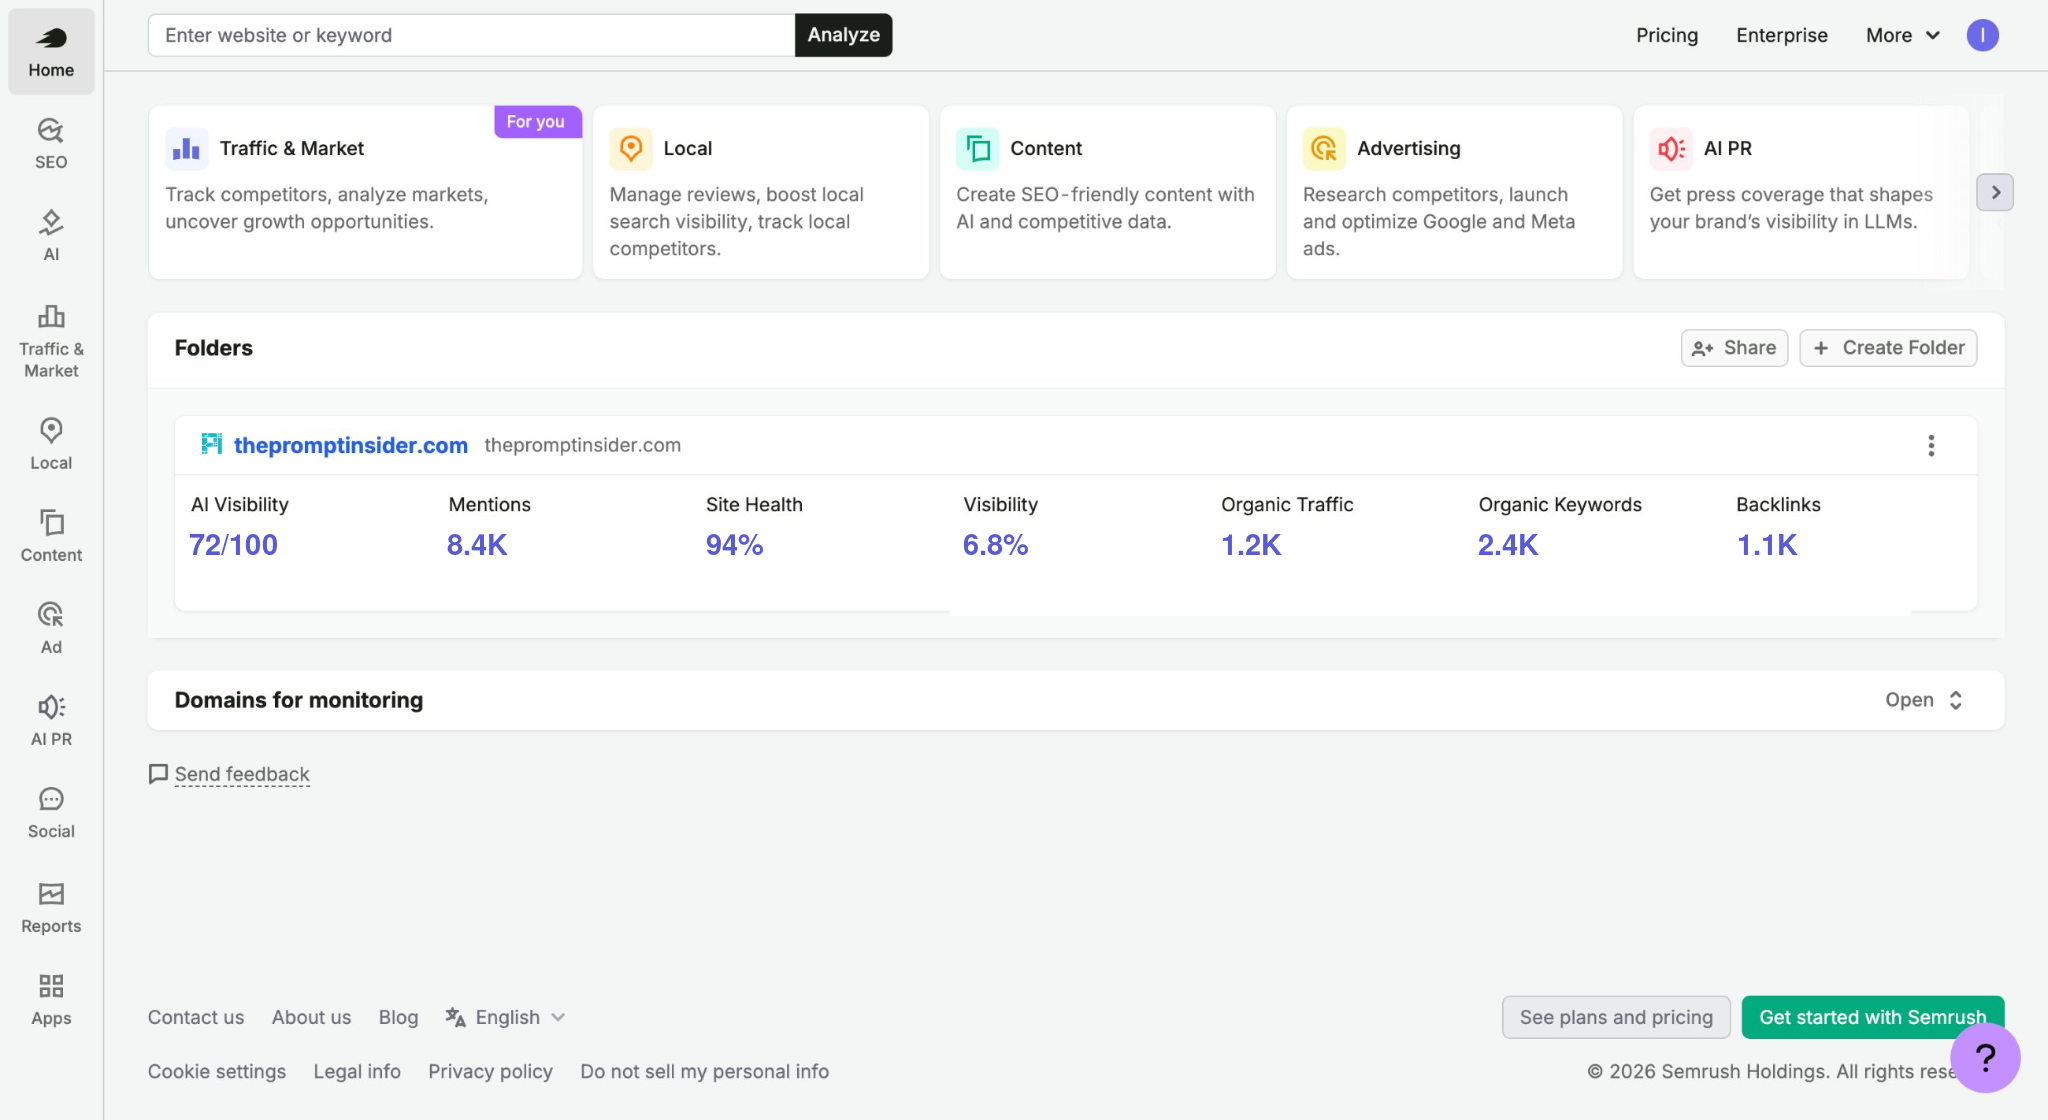Click the Share folders button
2048x1120 pixels.
[1734, 348]
